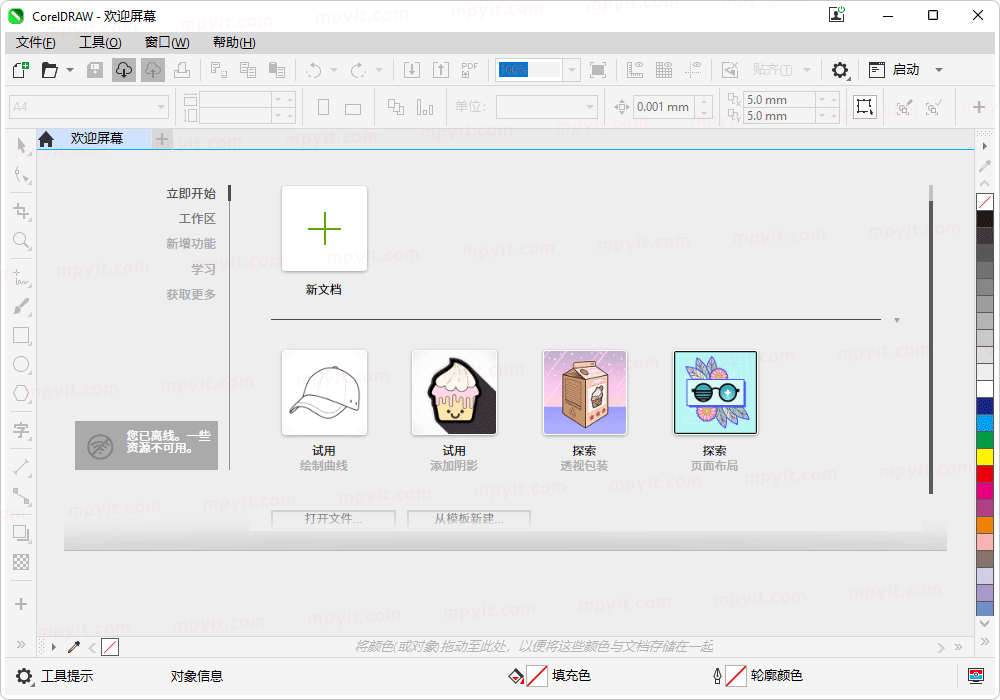Click the cloud upload icon

click(153, 69)
